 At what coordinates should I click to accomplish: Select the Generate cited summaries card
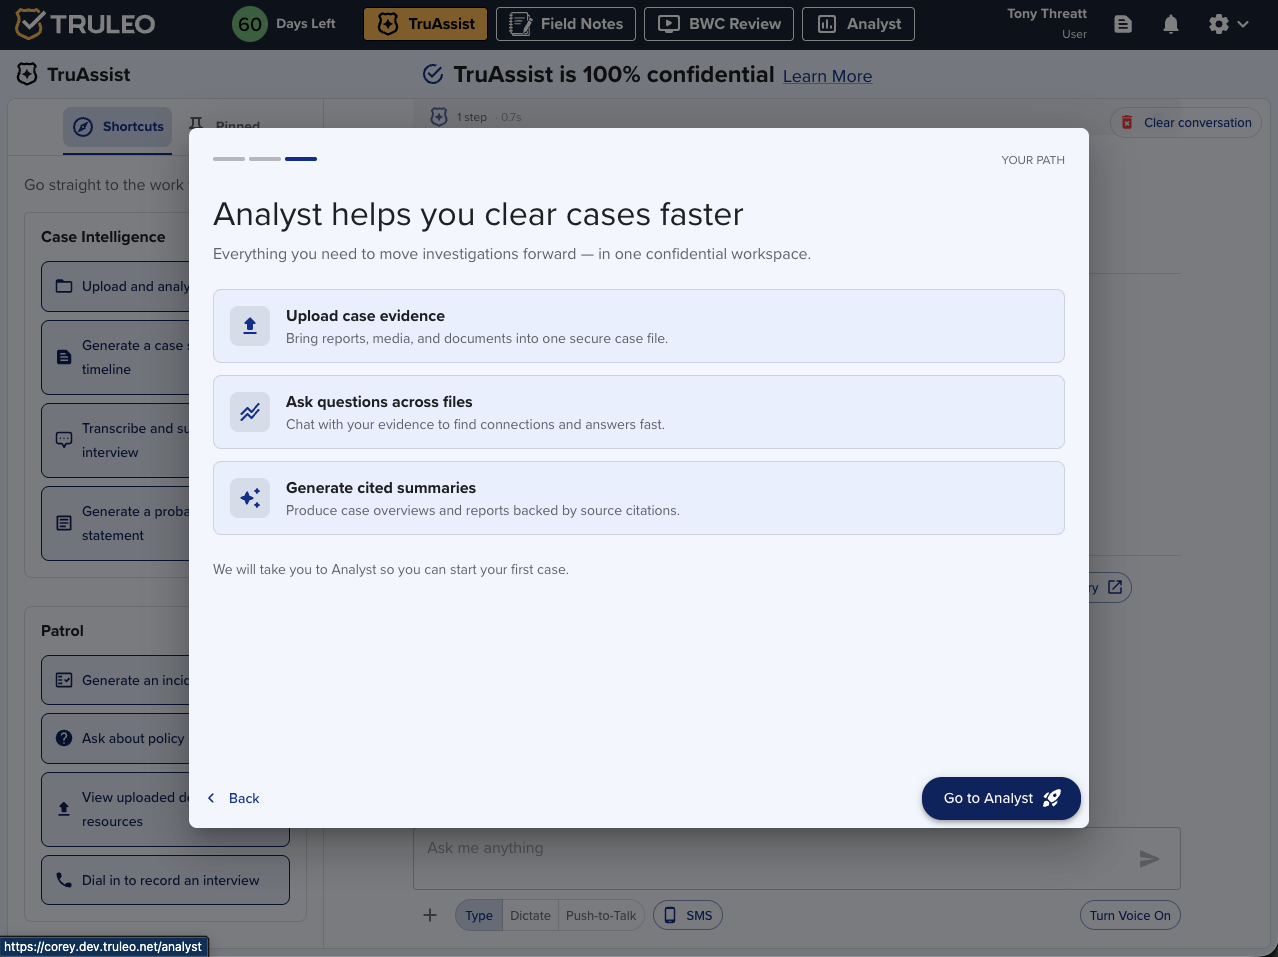point(638,498)
